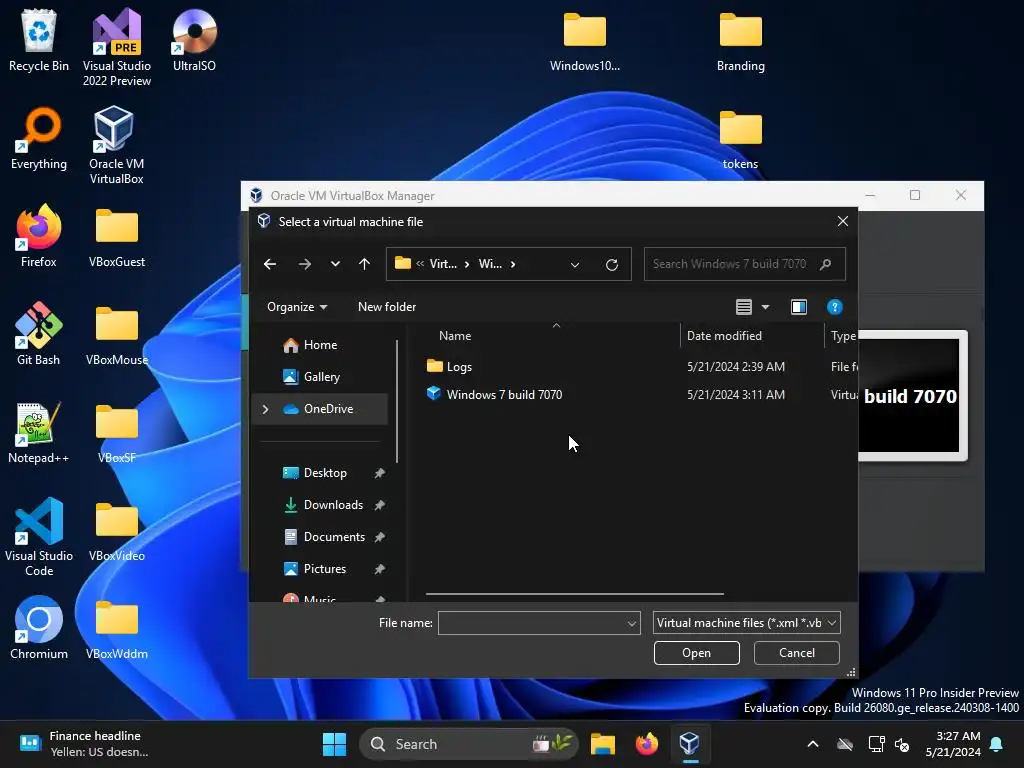Open Desktop quick access location
1024x768 pixels.
pos(325,473)
